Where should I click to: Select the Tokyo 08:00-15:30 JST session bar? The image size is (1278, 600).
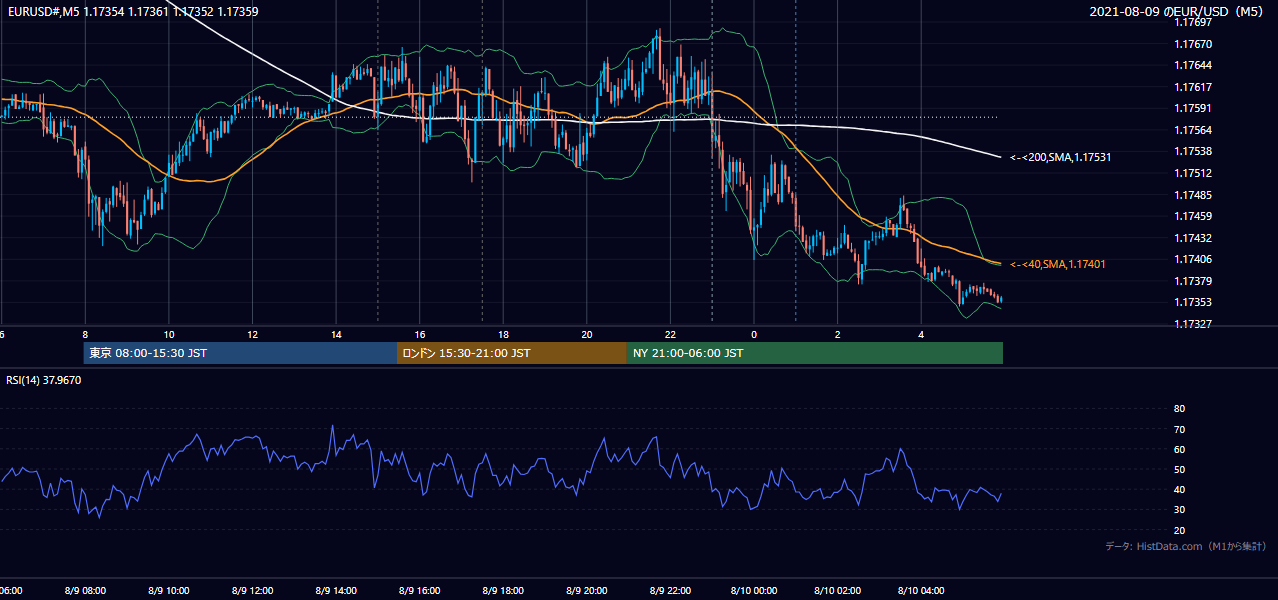pyautogui.click(x=240, y=353)
